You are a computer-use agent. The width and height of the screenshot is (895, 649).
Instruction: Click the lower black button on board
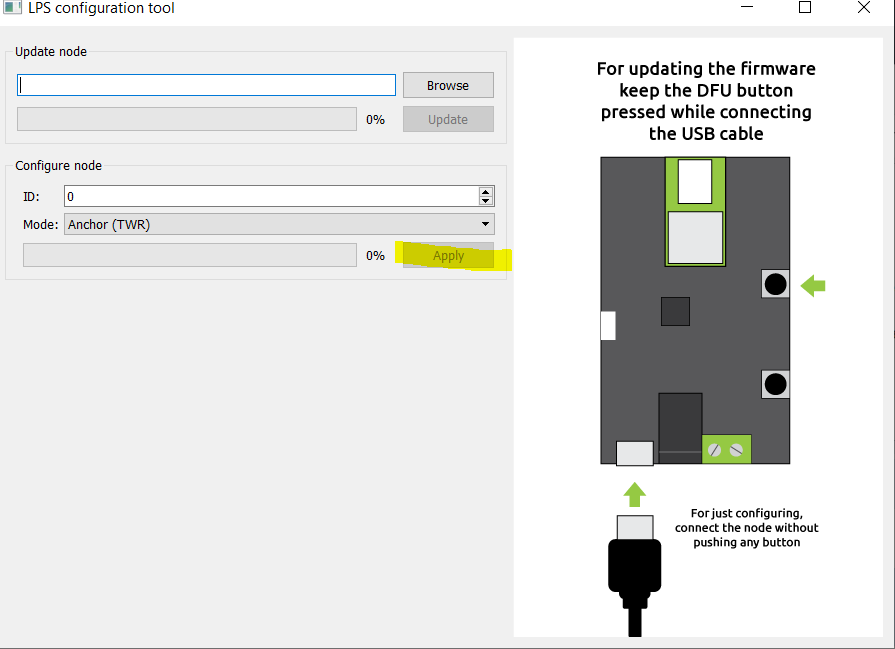click(775, 384)
